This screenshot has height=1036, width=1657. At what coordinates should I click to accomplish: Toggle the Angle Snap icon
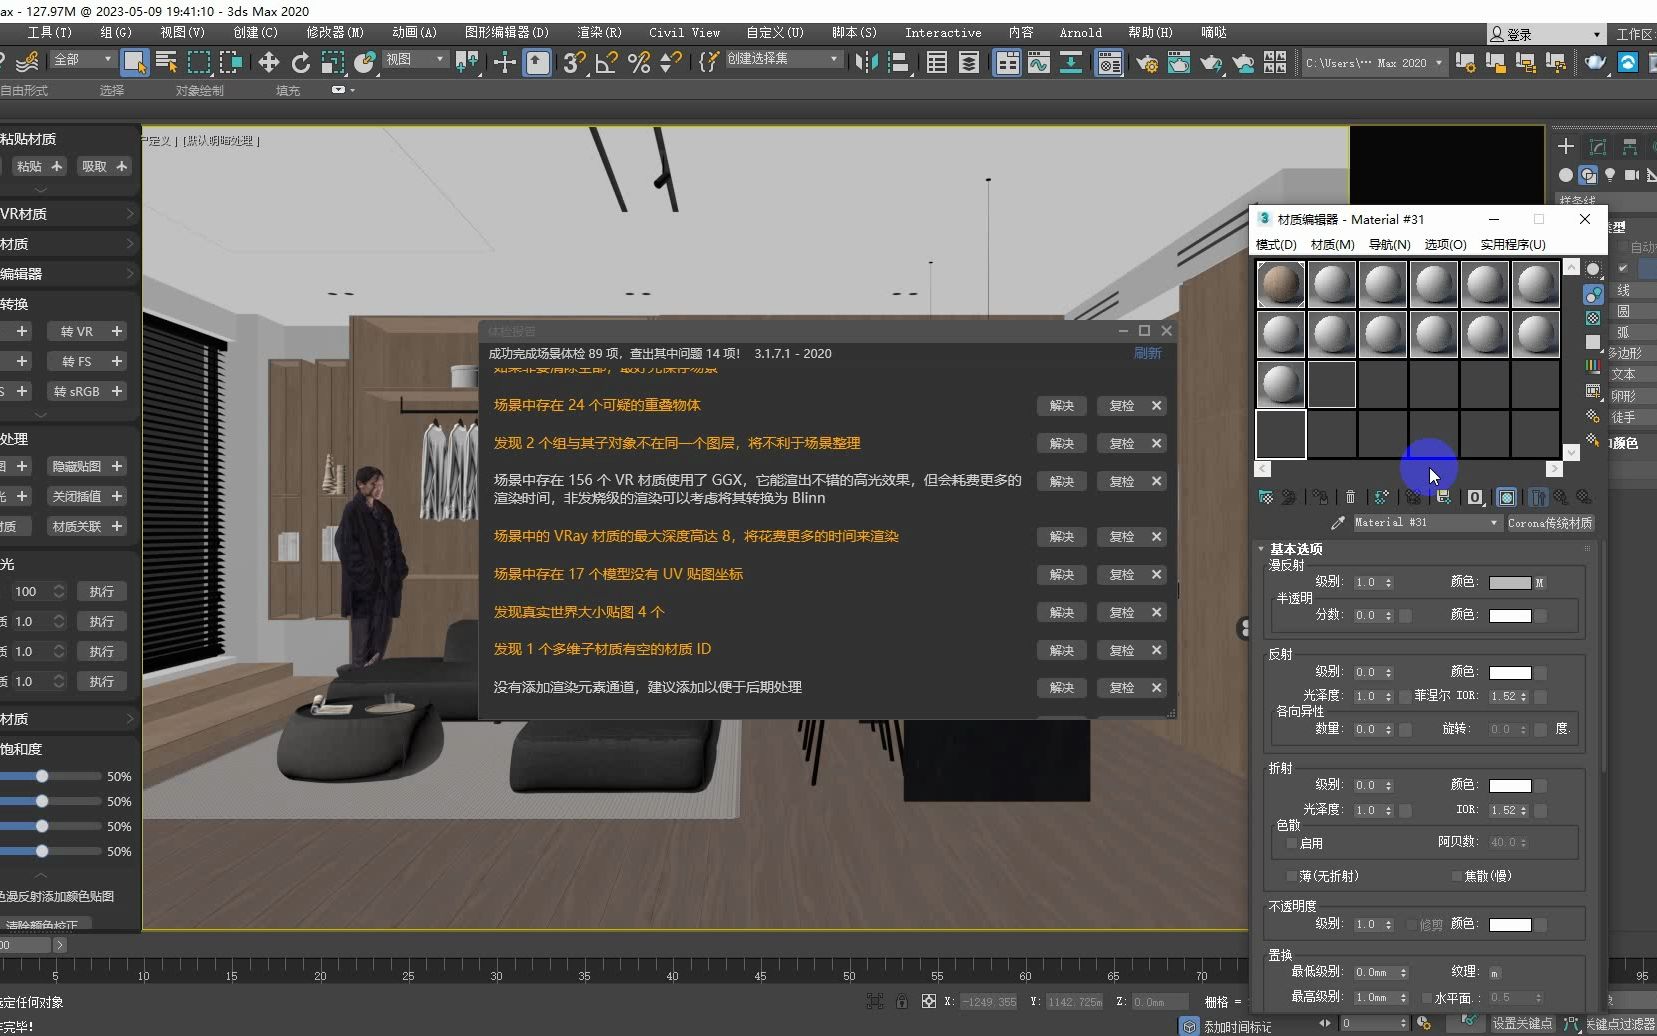[x=605, y=63]
